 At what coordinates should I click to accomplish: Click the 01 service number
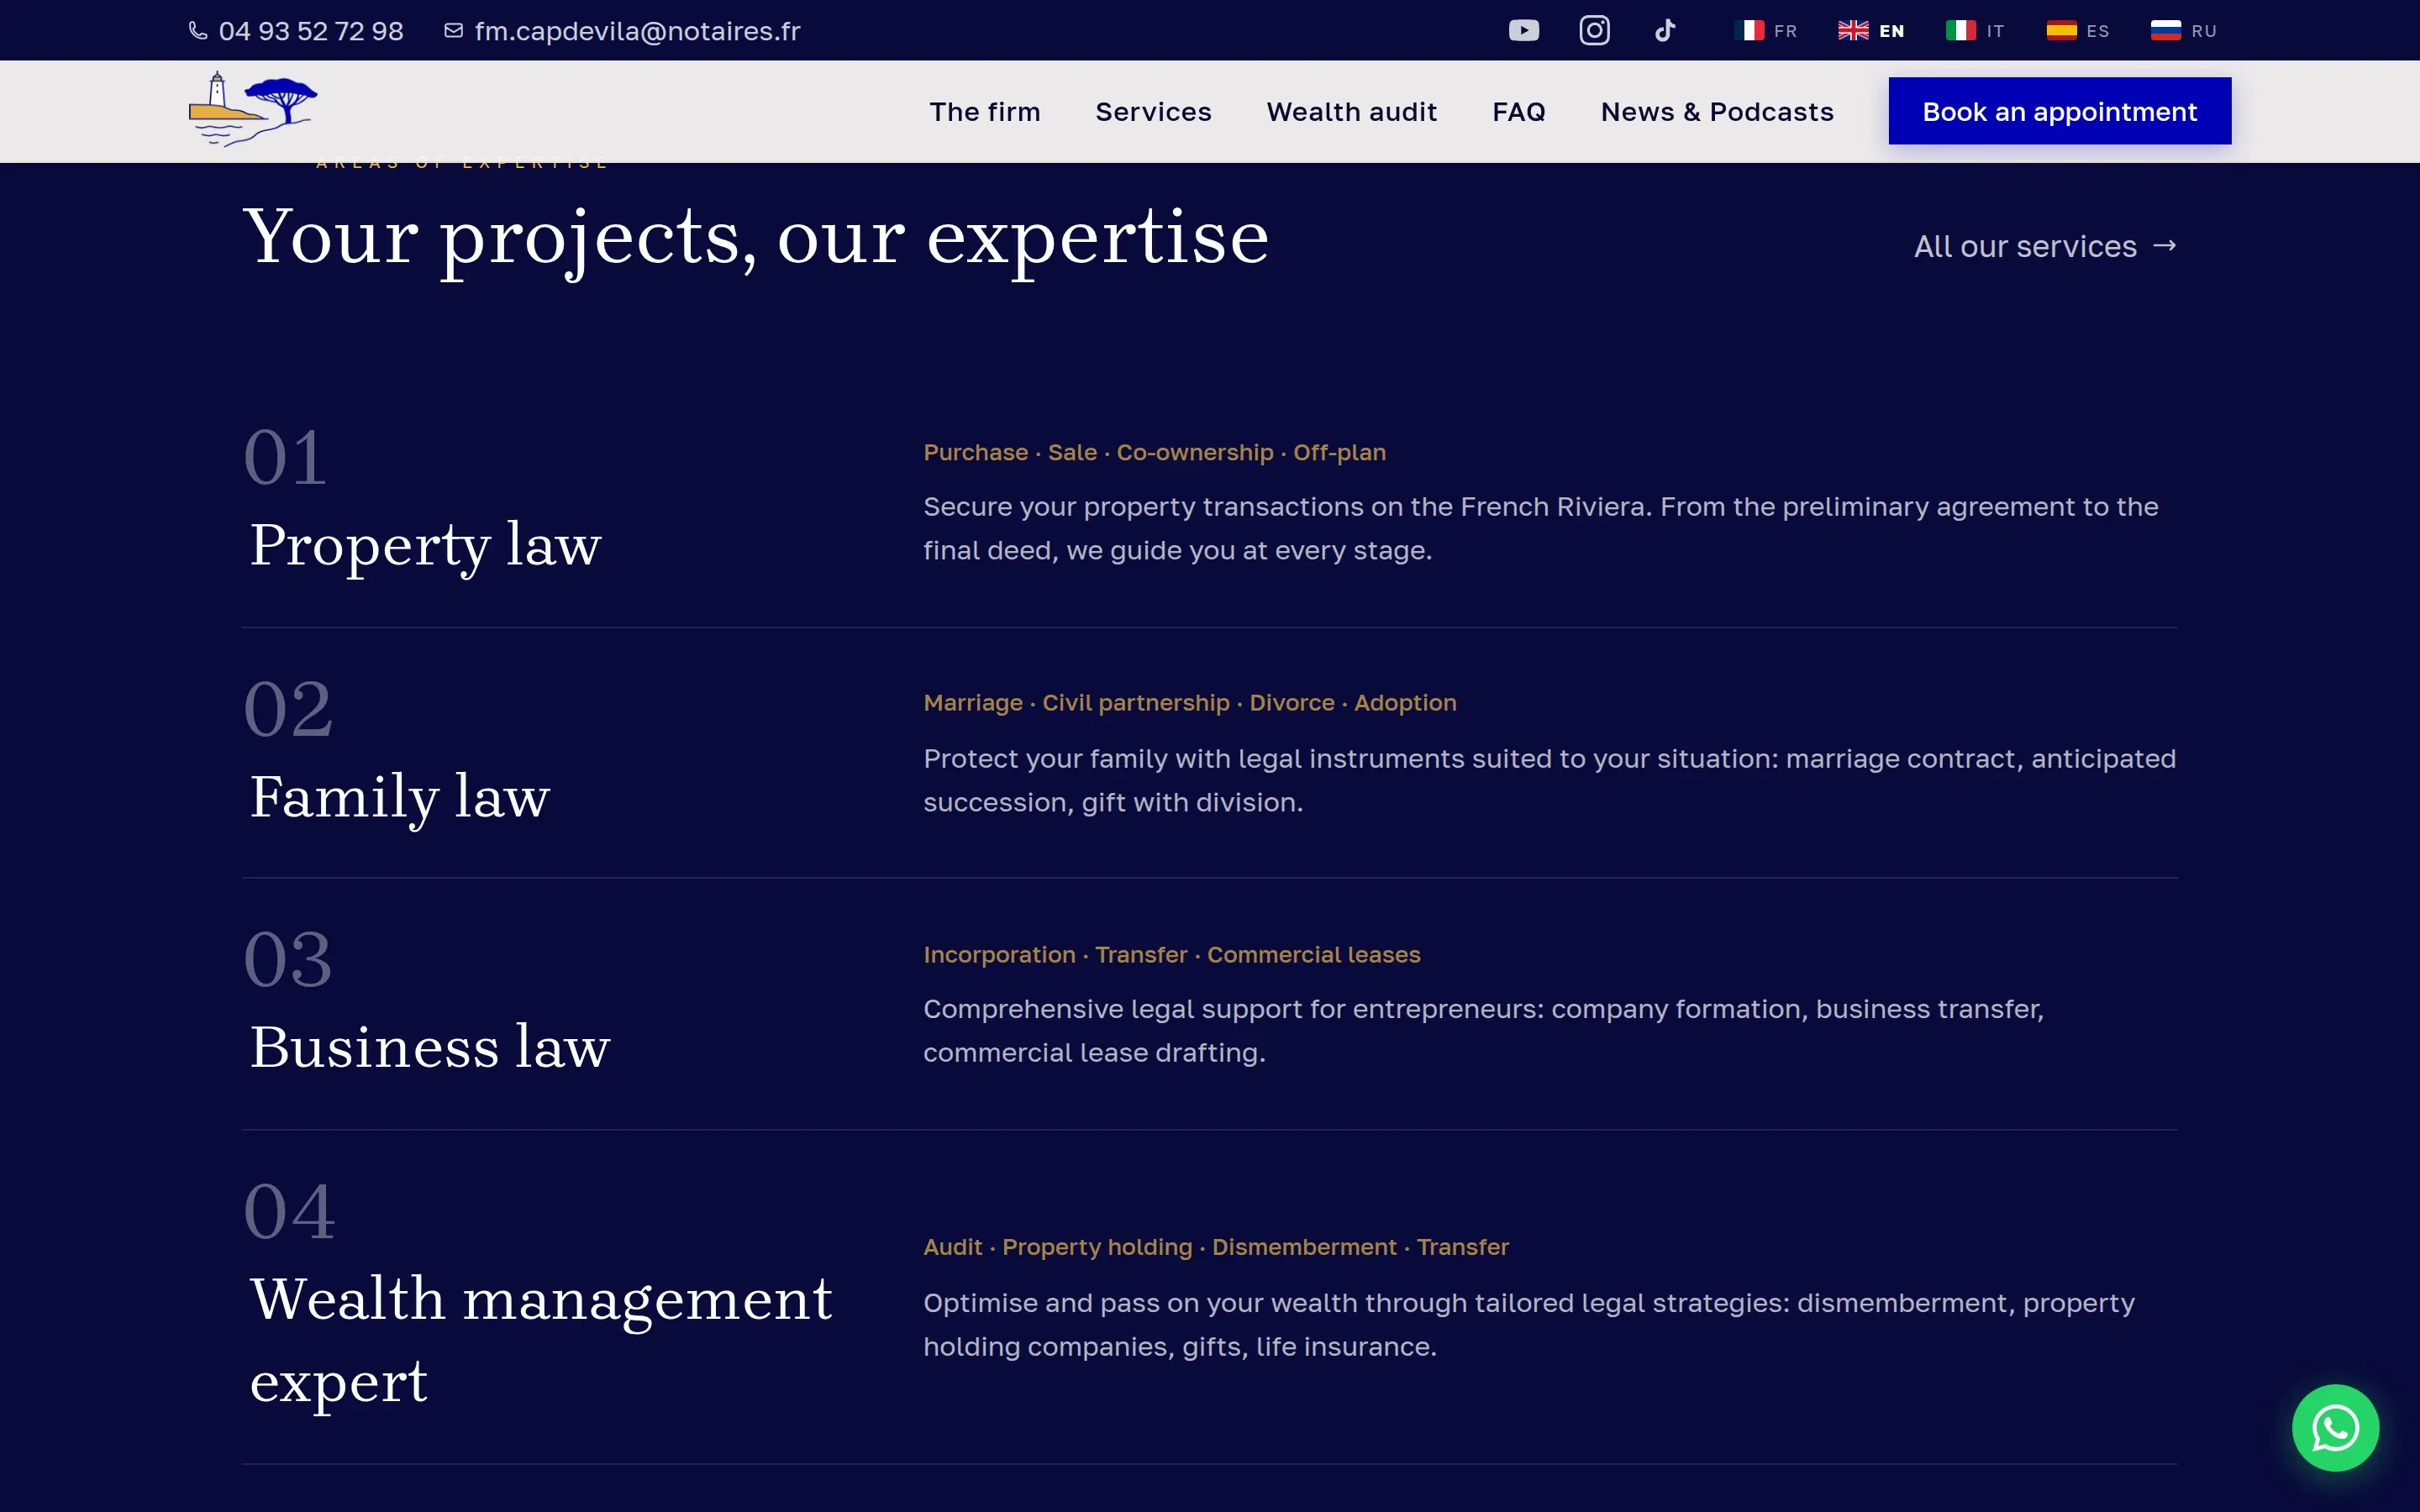pos(285,458)
